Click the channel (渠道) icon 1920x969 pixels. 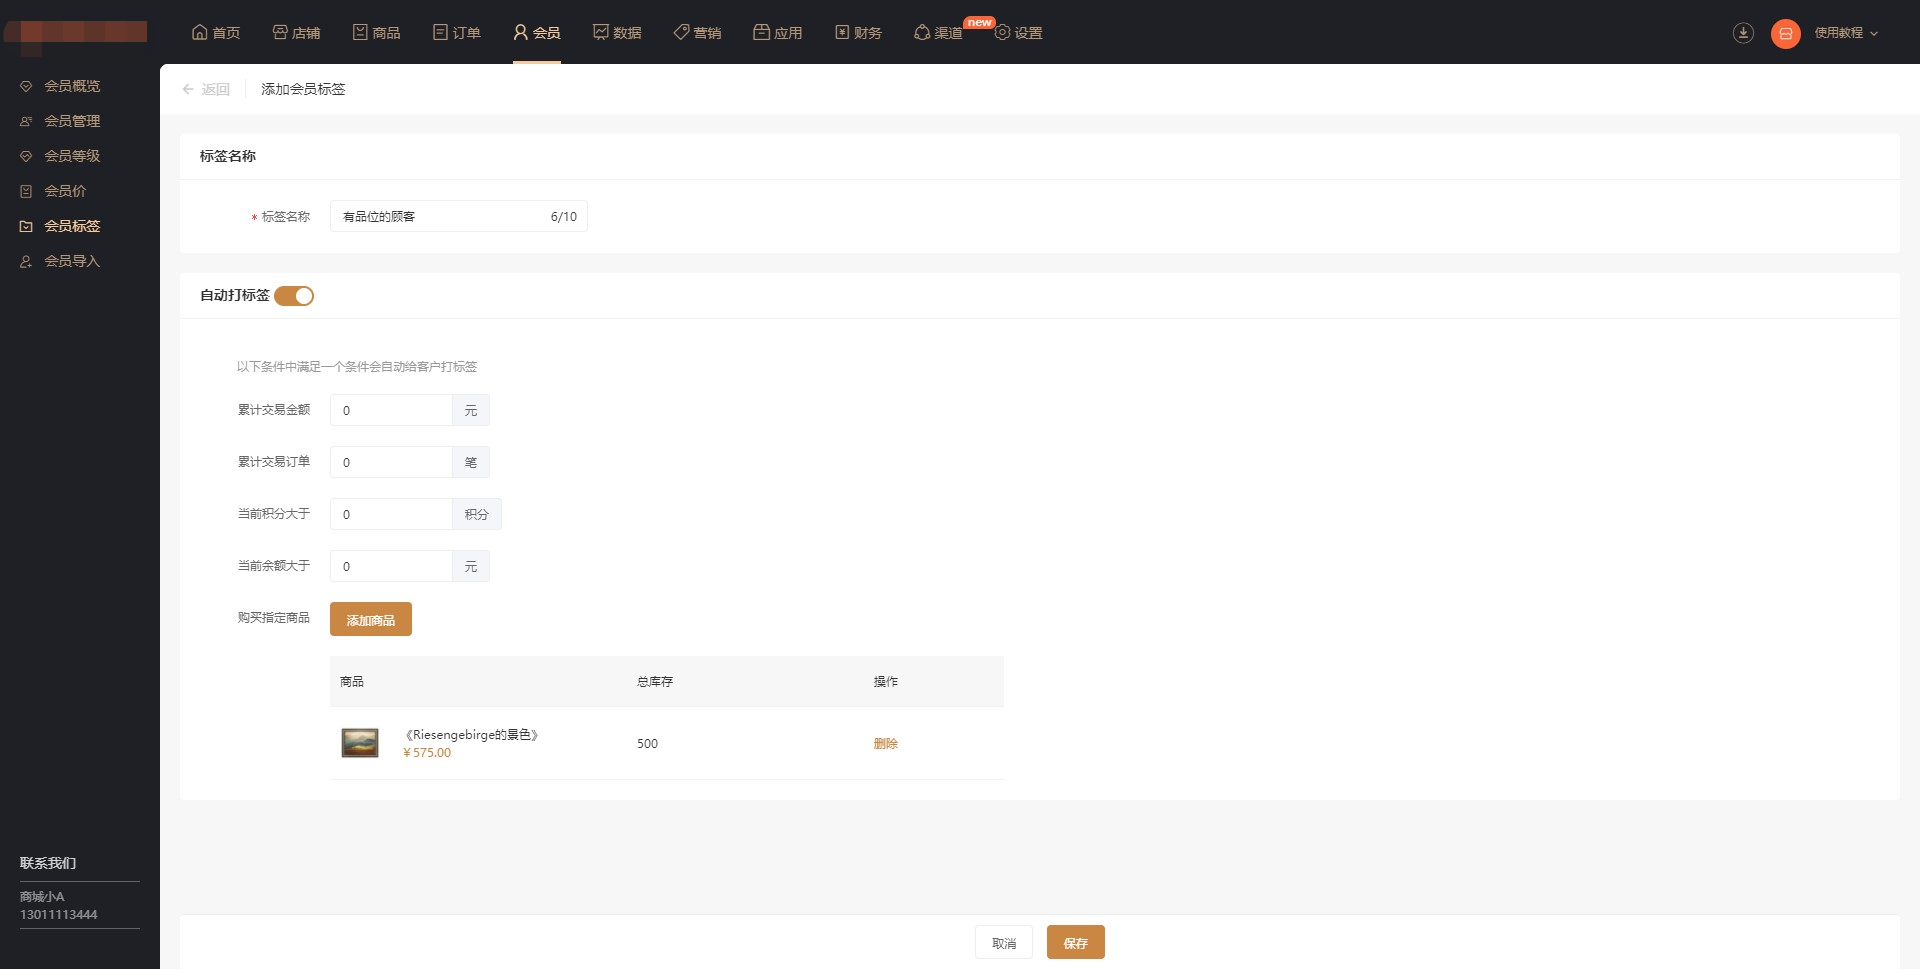point(922,32)
